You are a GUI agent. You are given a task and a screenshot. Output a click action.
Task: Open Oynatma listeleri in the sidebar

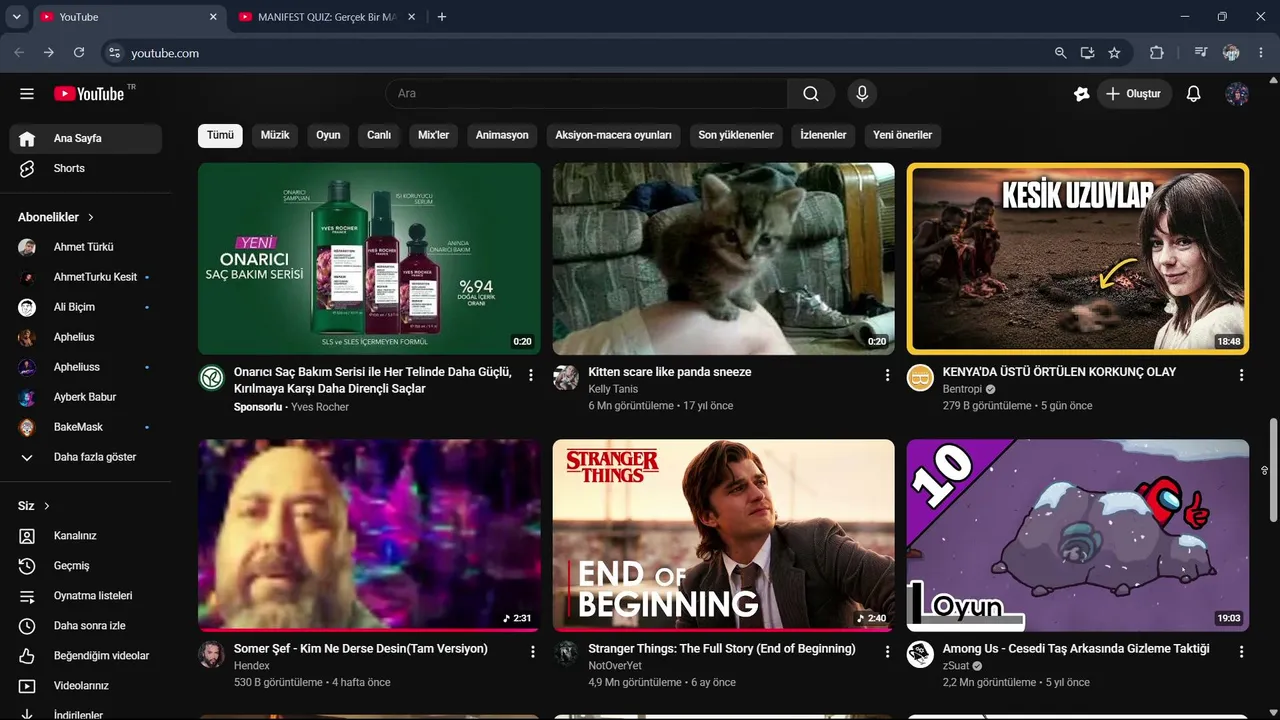(86, 596)
